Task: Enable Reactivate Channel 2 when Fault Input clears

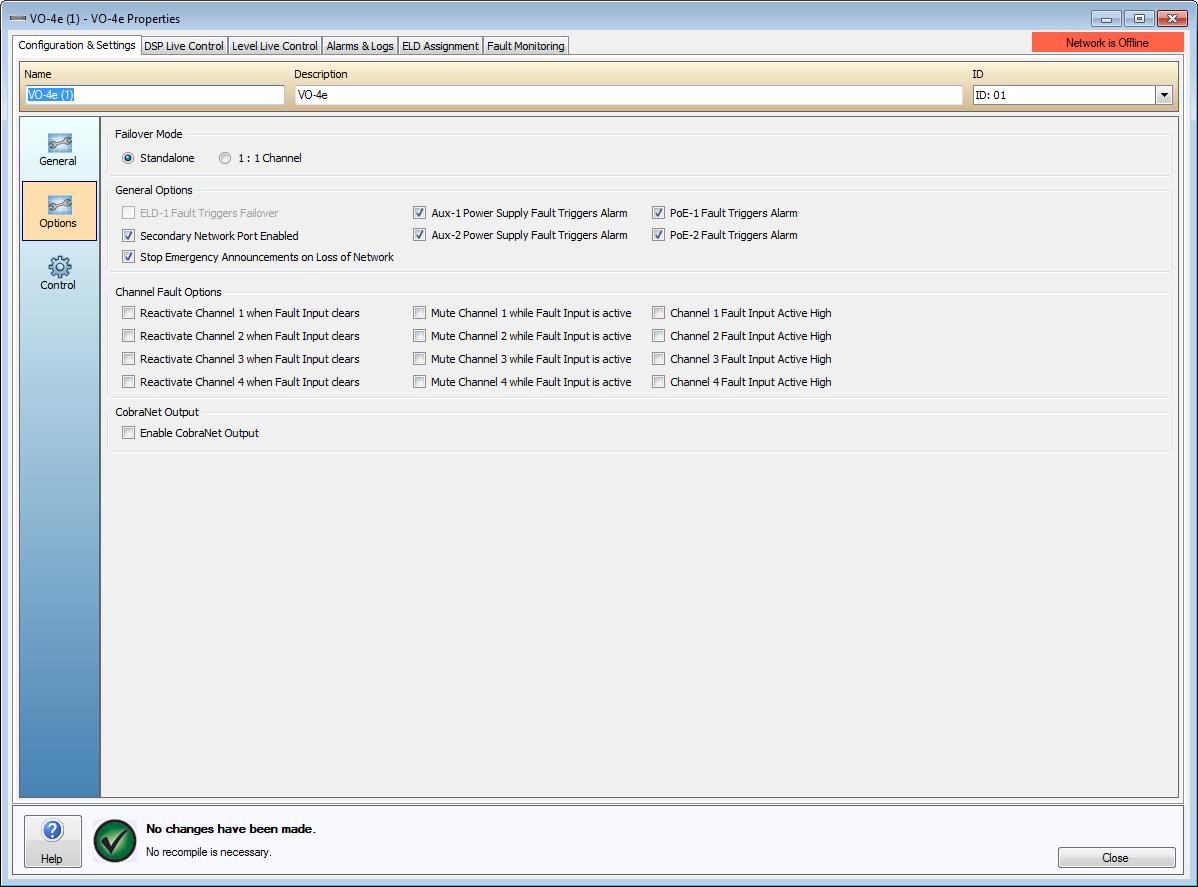Action: pos(128,336)
